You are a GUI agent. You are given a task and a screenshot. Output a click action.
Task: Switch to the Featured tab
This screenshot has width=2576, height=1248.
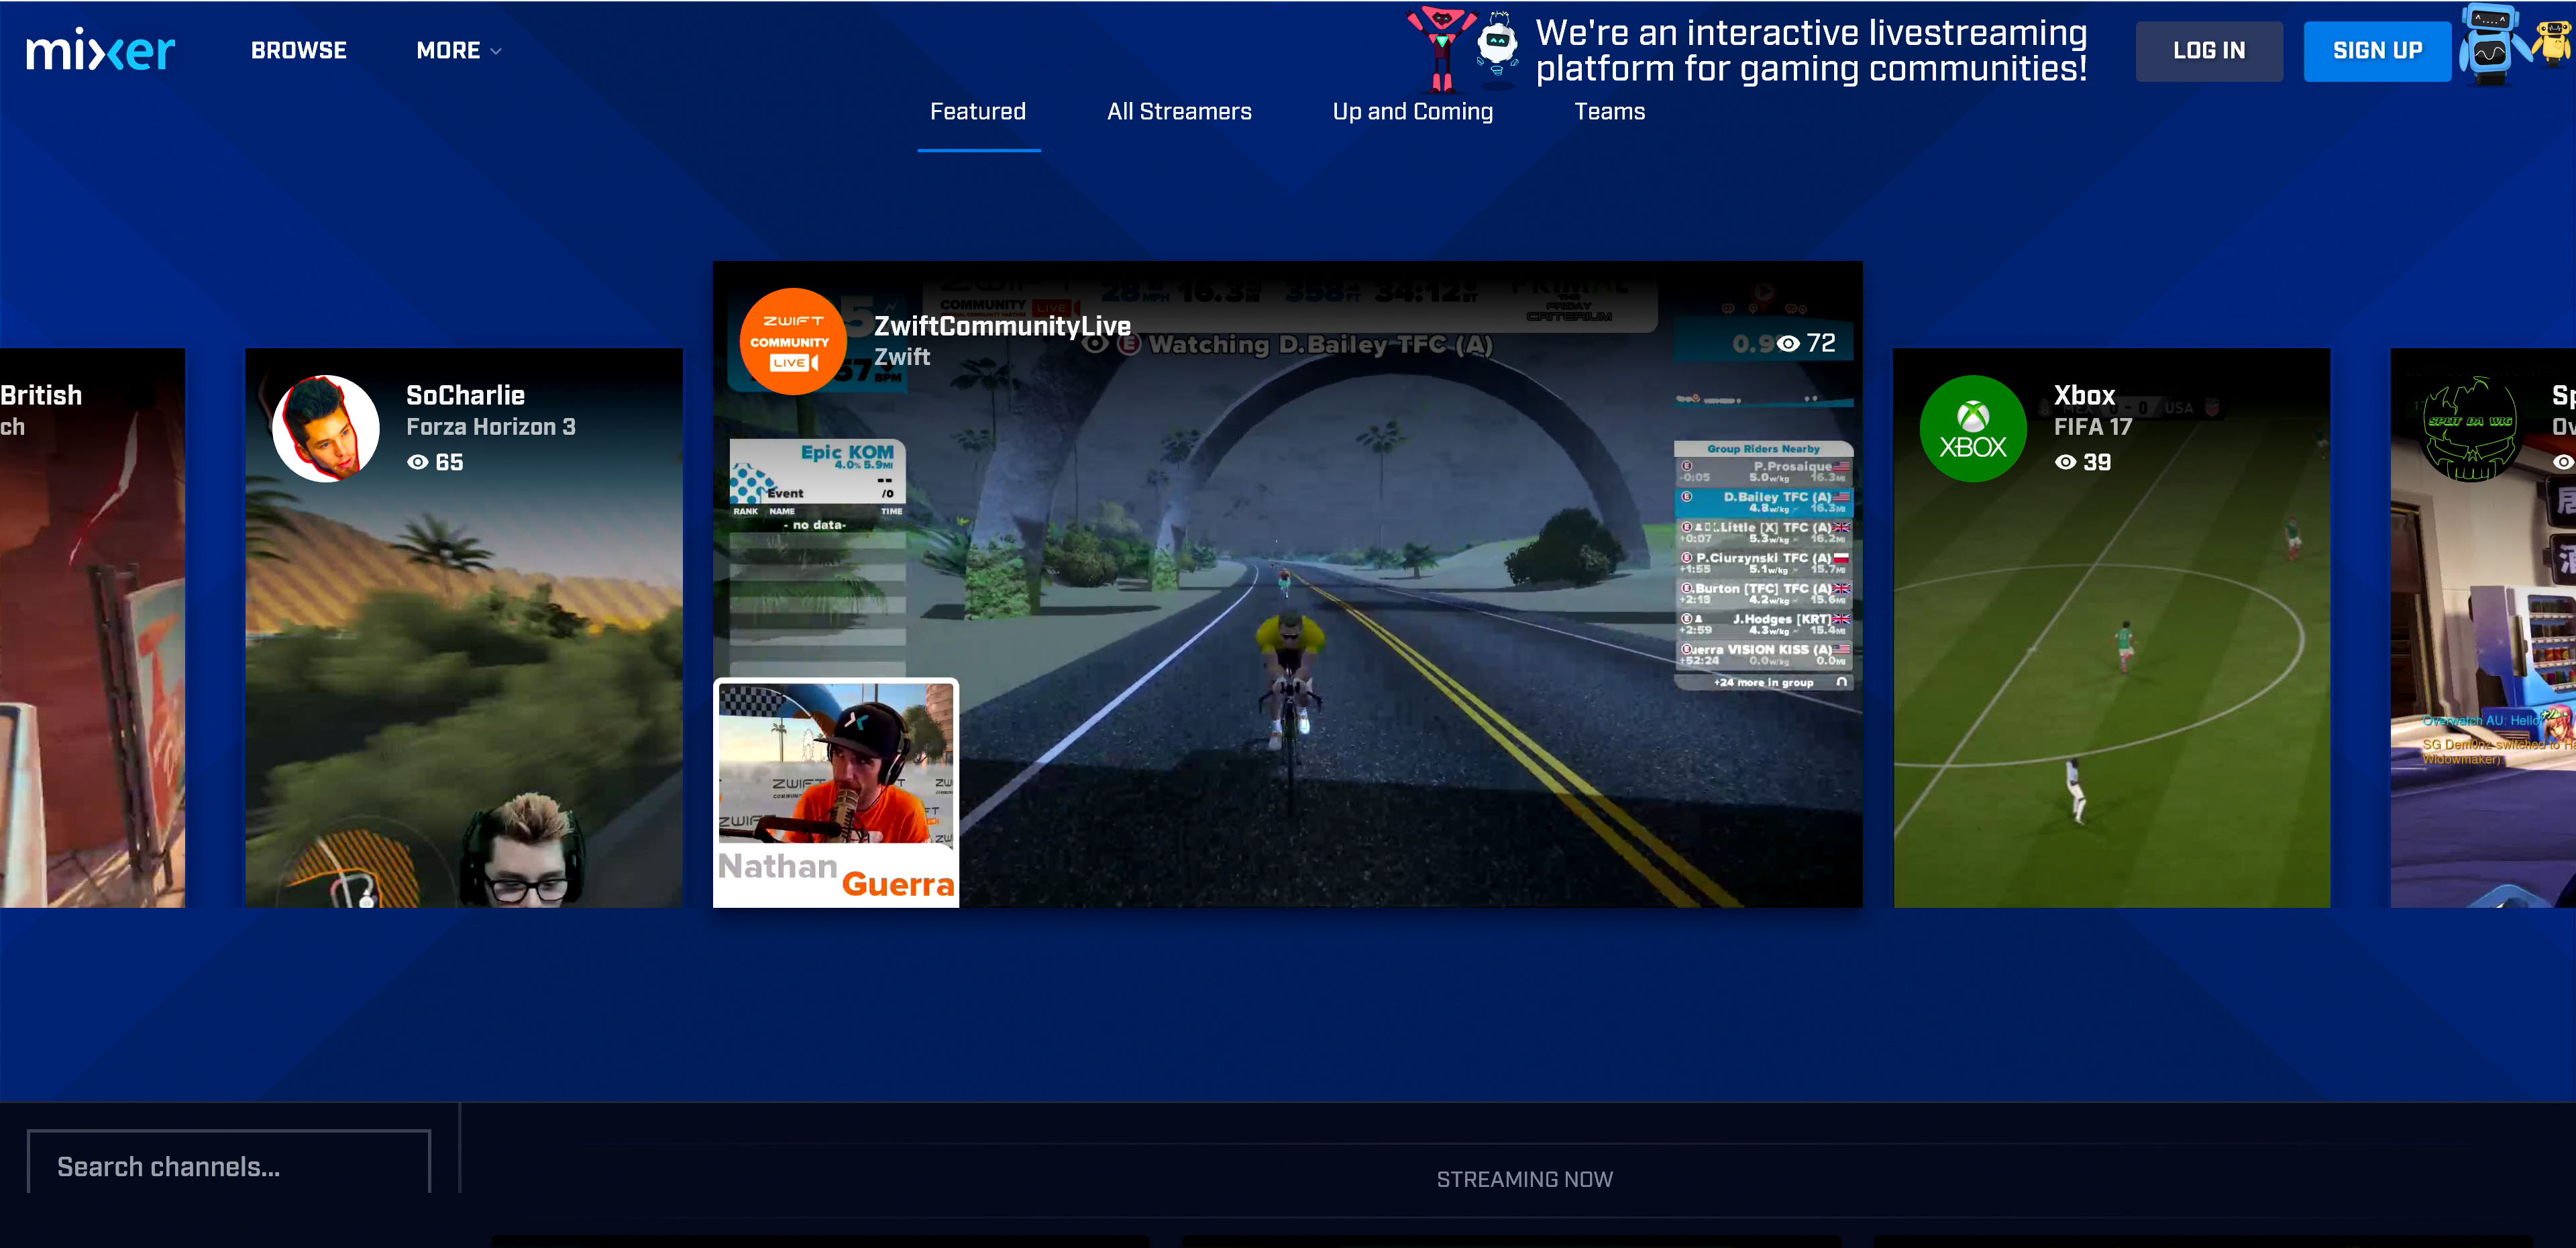pyautogui.click(x=978, y=111)
